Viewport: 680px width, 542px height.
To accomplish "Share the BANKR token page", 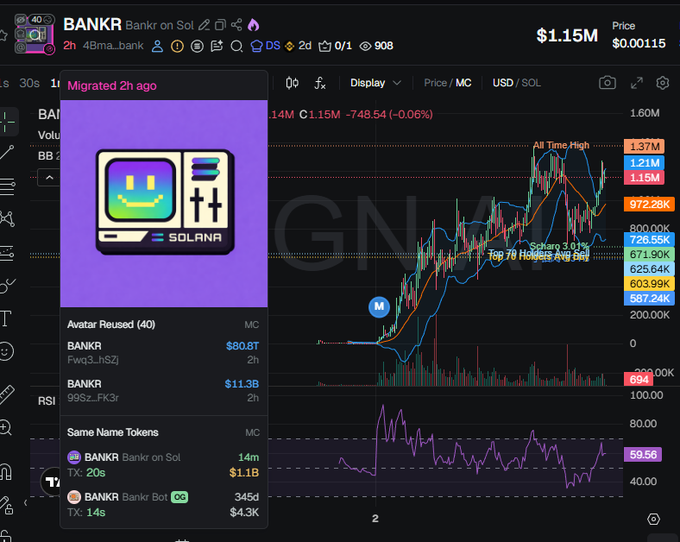I will coord(236,25).
